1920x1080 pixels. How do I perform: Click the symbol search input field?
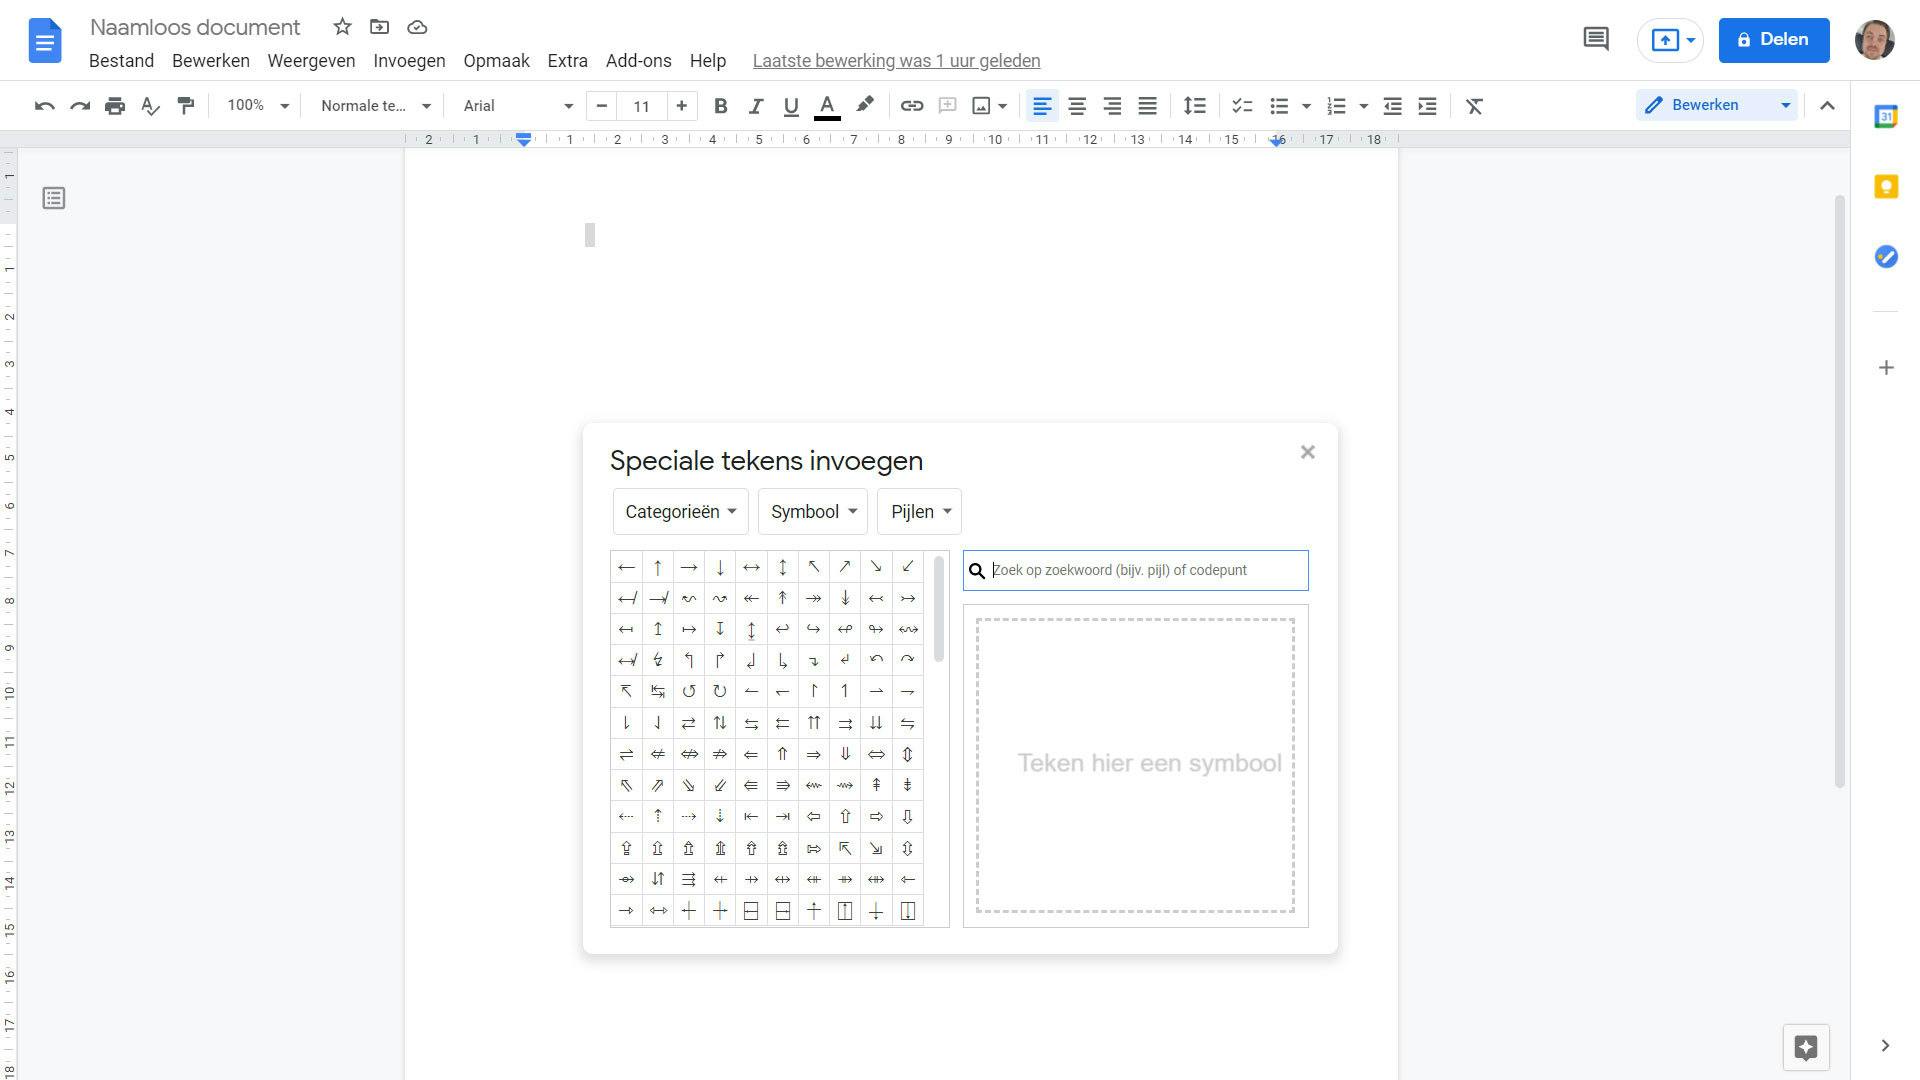pyautogui.click(x=1145, y=570)
